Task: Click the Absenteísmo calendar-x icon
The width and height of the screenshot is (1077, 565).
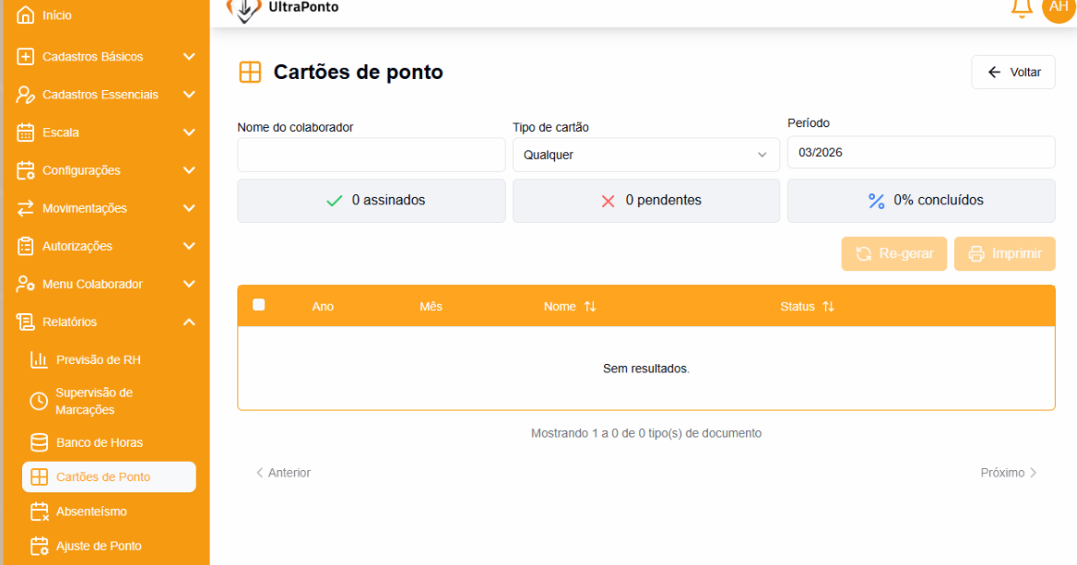Action: [x=39, y=511]
